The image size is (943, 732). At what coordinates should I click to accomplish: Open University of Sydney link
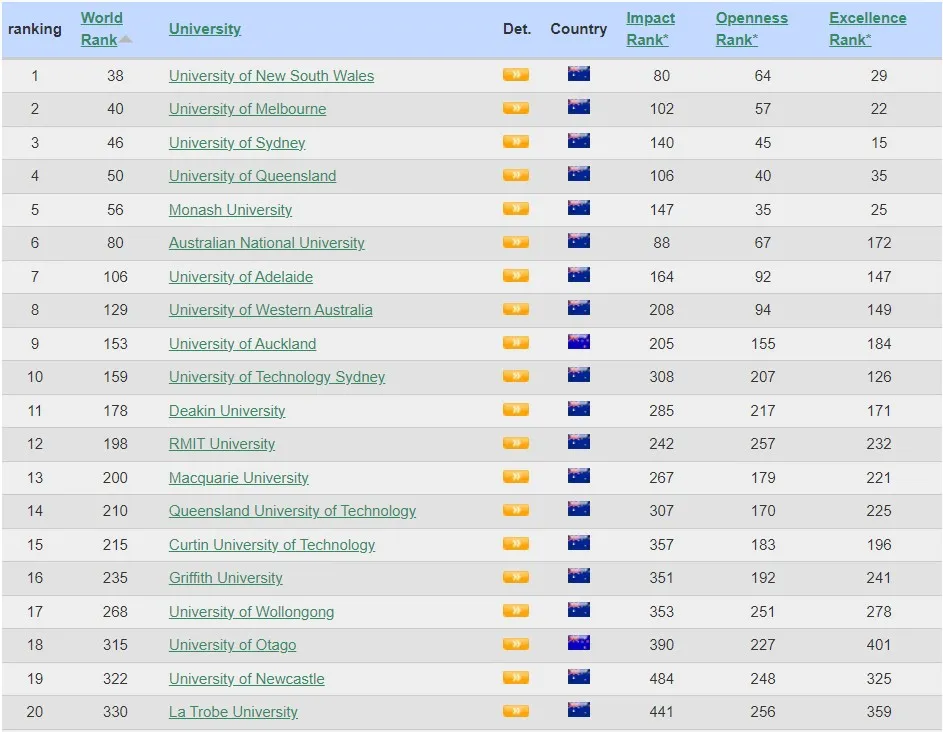tap(237, 143)
